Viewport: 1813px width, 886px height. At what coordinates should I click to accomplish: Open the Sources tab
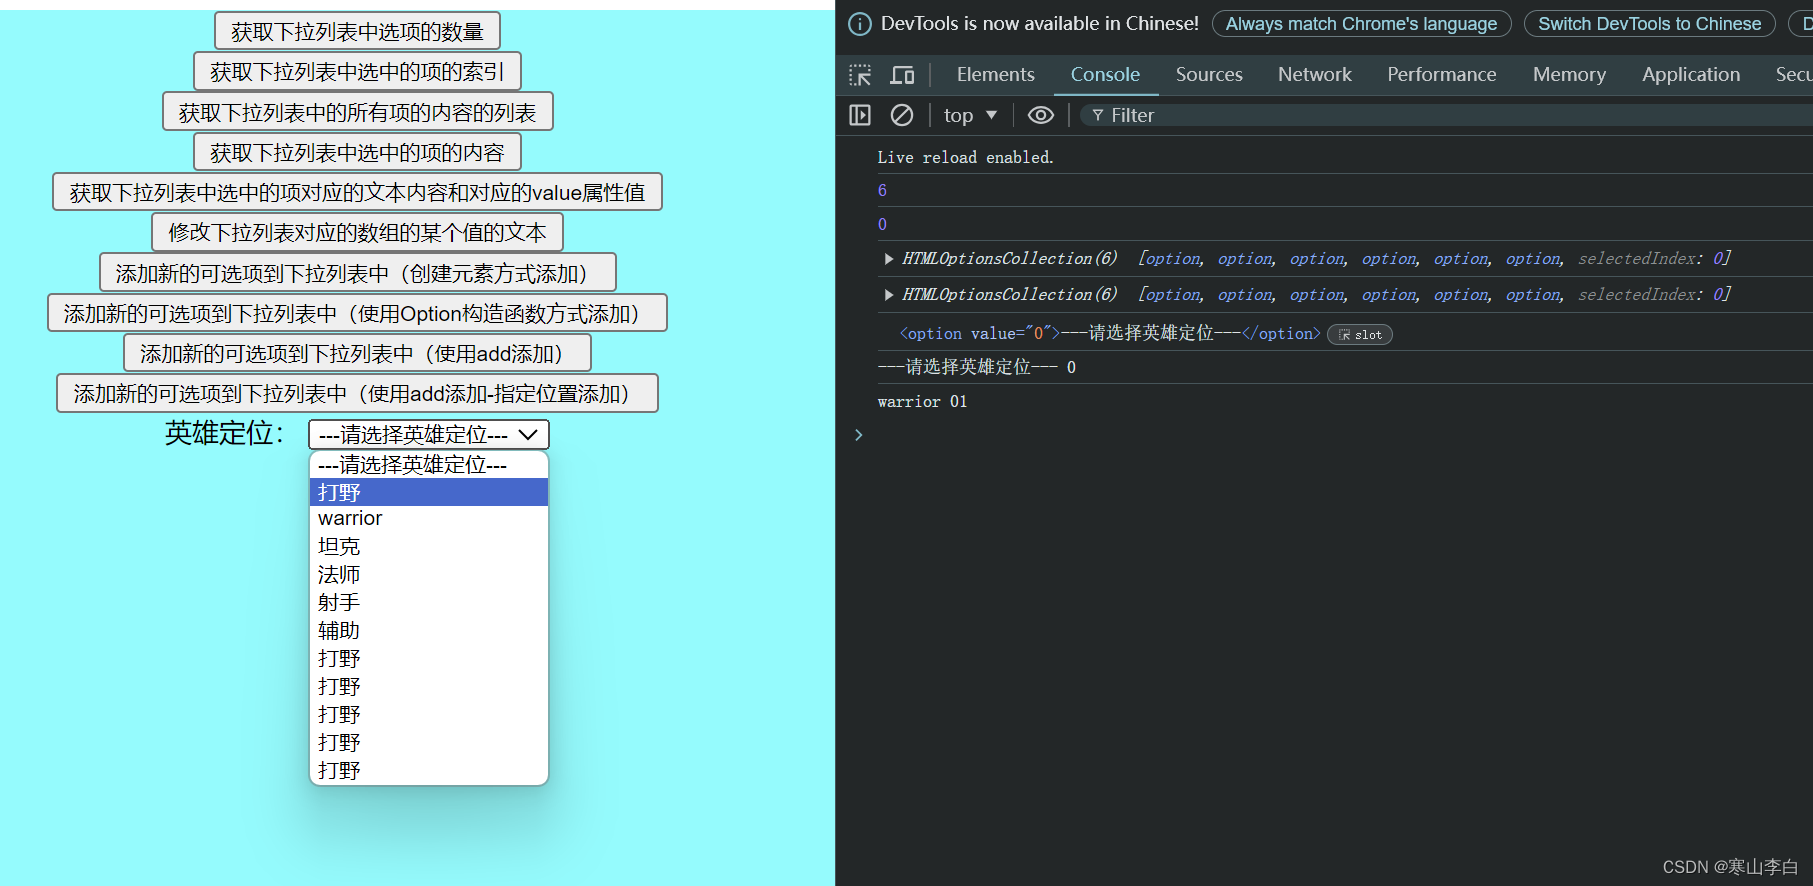click(x=1209, y=75)
